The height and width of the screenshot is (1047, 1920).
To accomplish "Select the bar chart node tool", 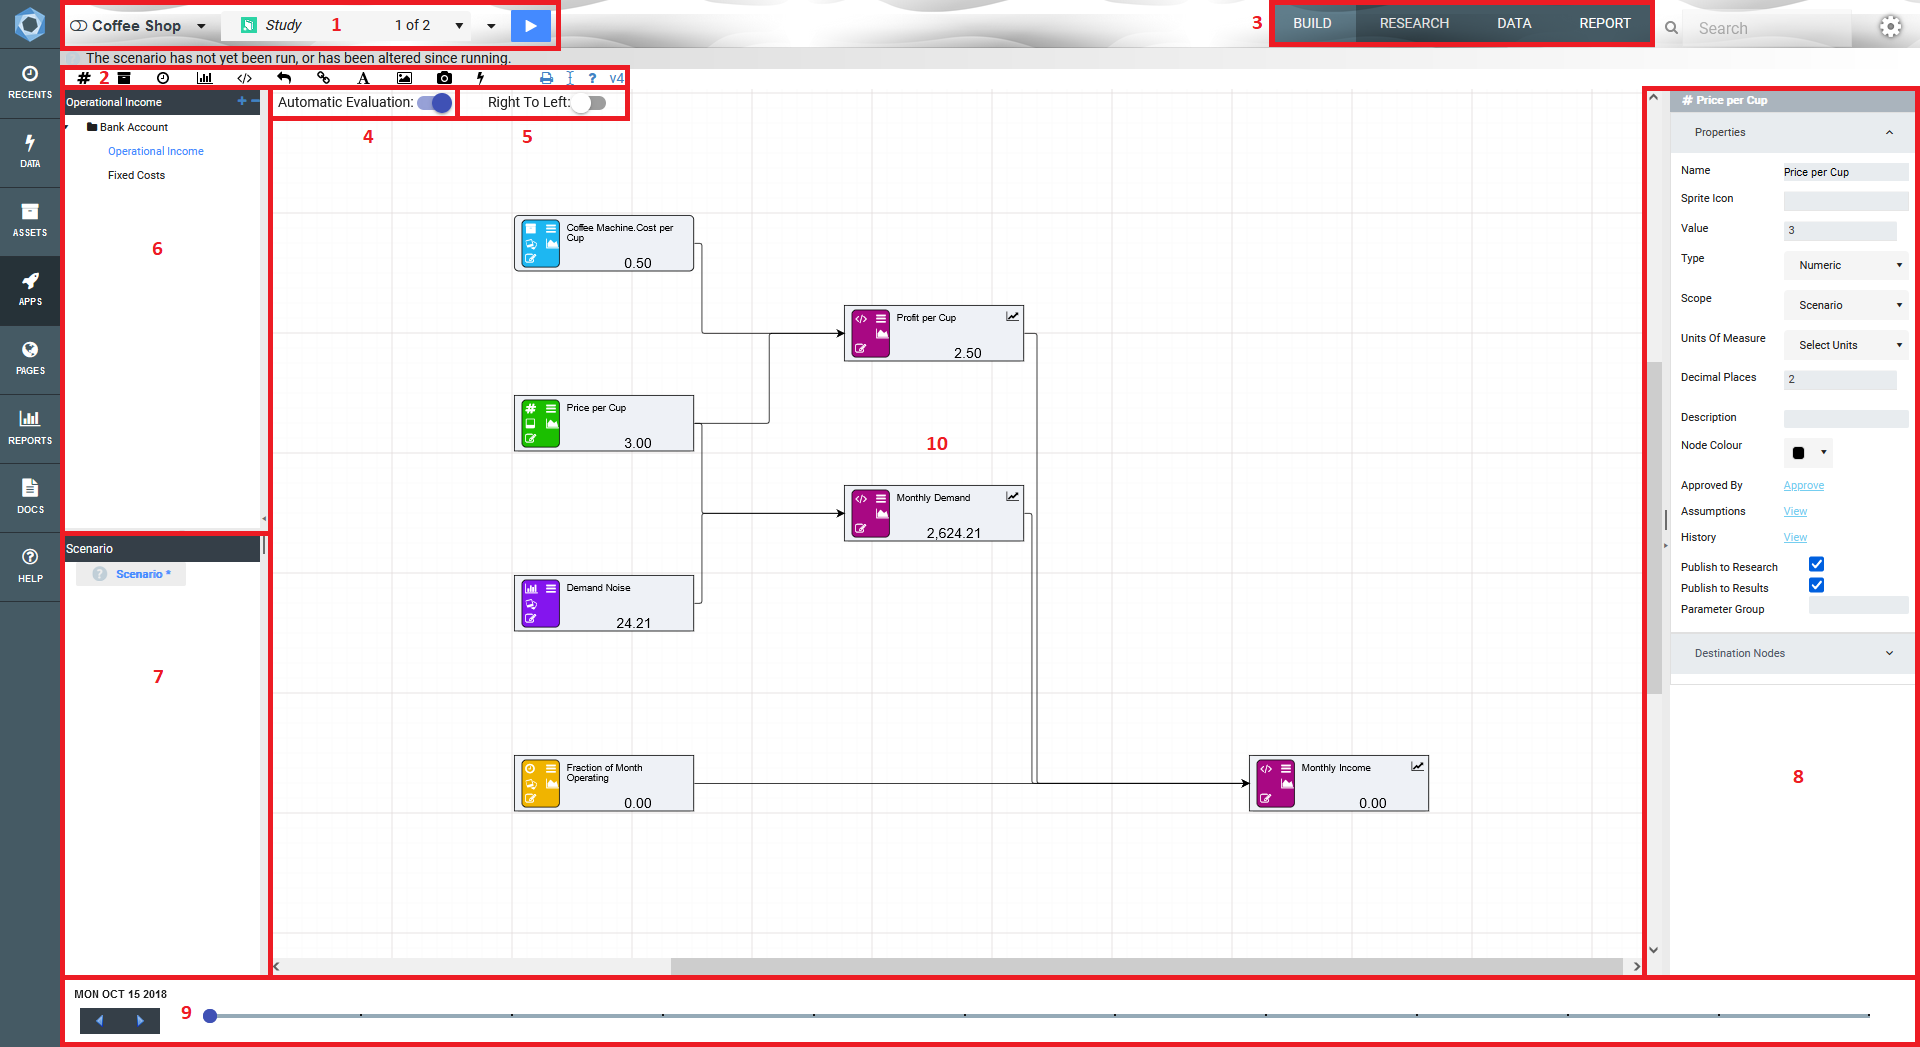I will (204, 78).
